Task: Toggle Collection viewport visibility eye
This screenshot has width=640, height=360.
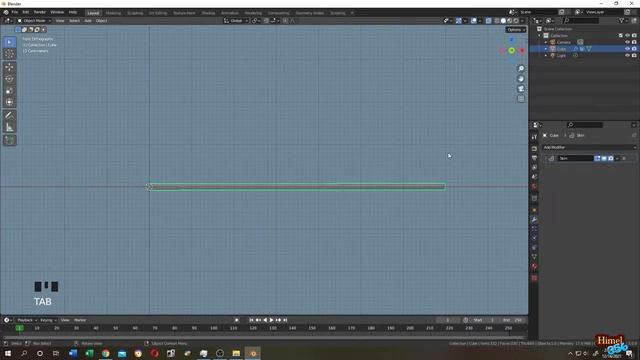Action: point(627,36)
